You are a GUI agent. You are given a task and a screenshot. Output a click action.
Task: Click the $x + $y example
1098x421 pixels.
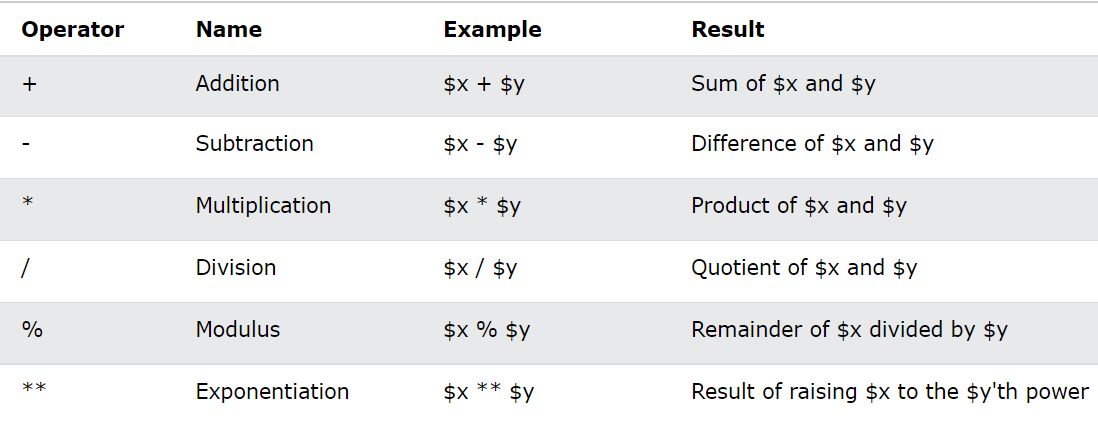click(482, 85)
